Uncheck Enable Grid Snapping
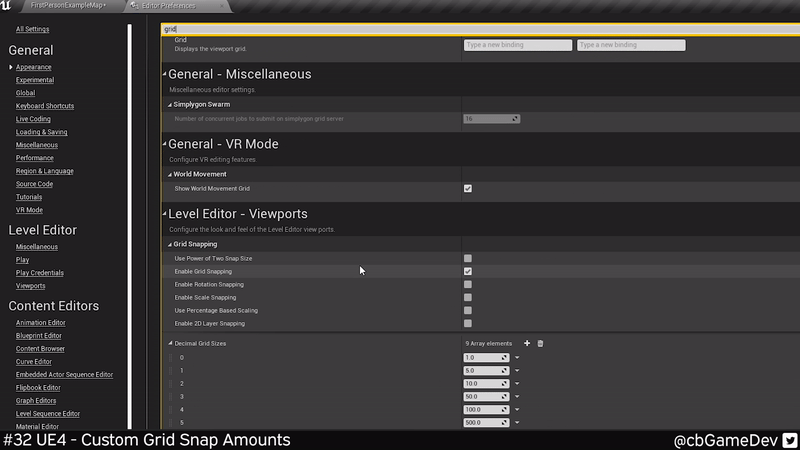 (468, 271)
